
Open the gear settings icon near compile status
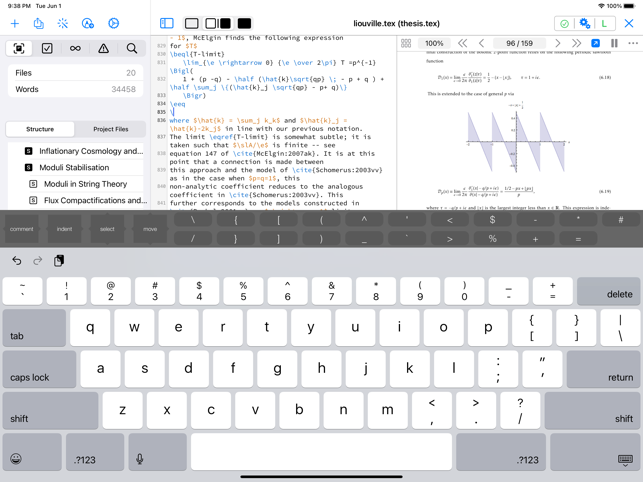[x=585, y=23]
